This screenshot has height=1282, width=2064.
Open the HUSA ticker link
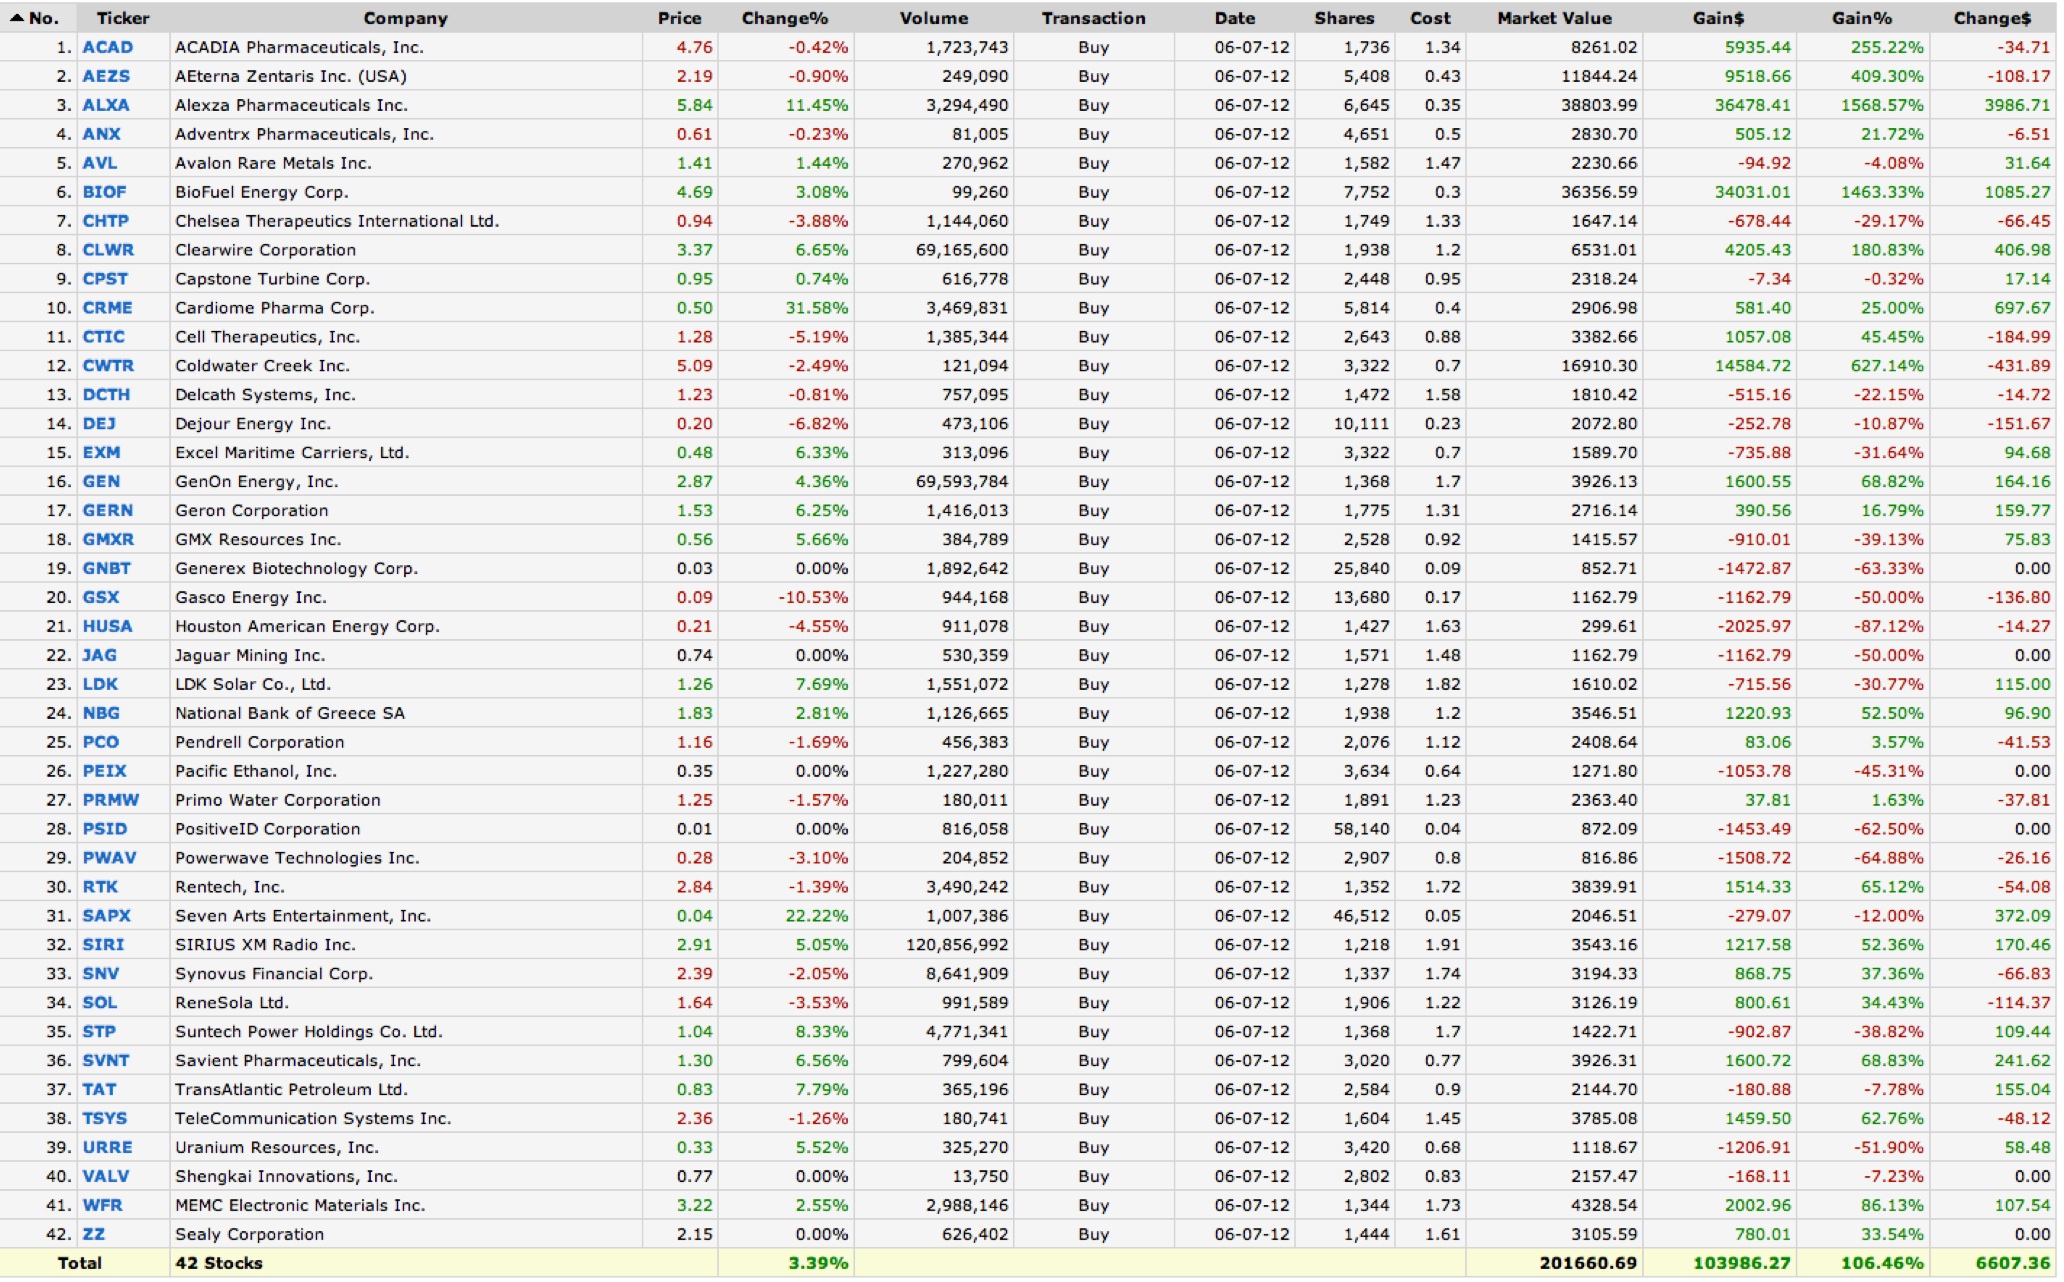(x=107, y=626)
